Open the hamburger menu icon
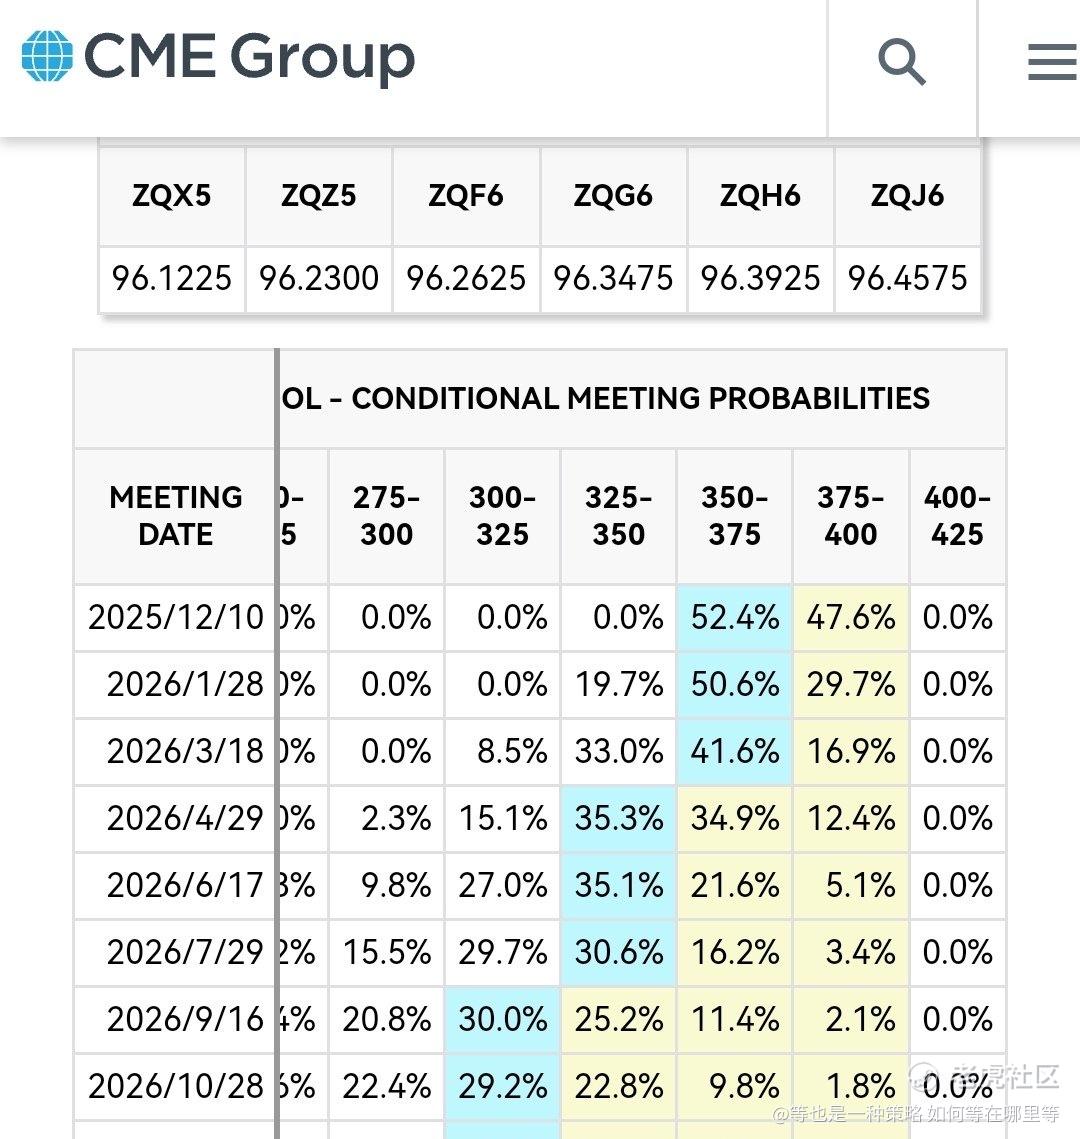 tap(1051, 63)
